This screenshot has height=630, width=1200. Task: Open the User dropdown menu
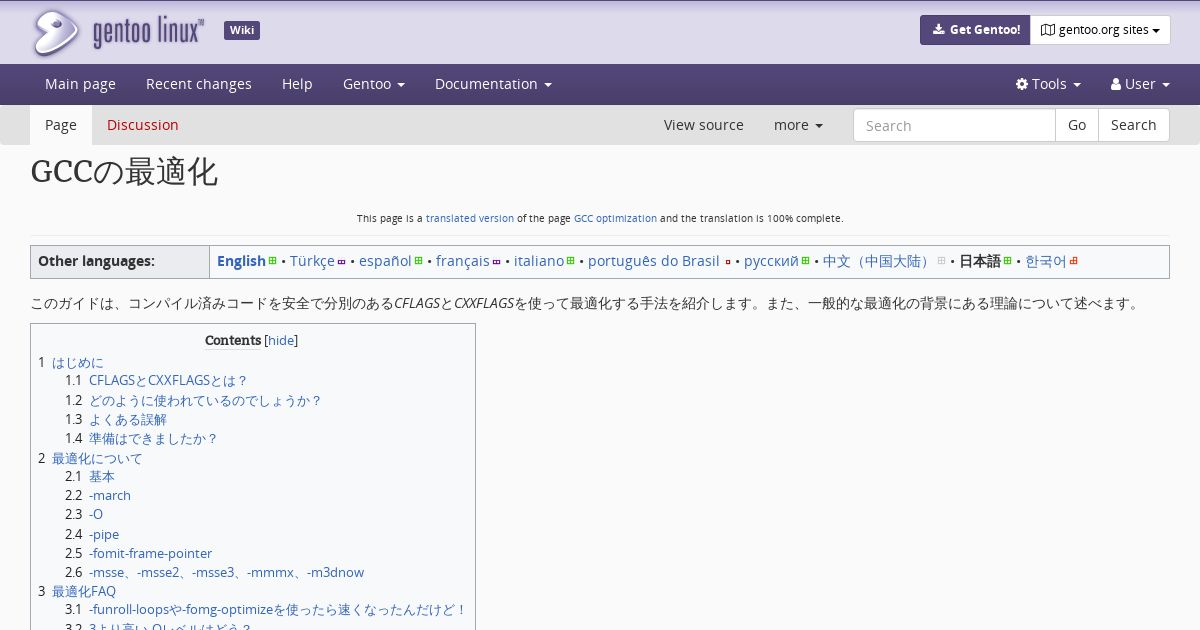(x=1140, y=84)
